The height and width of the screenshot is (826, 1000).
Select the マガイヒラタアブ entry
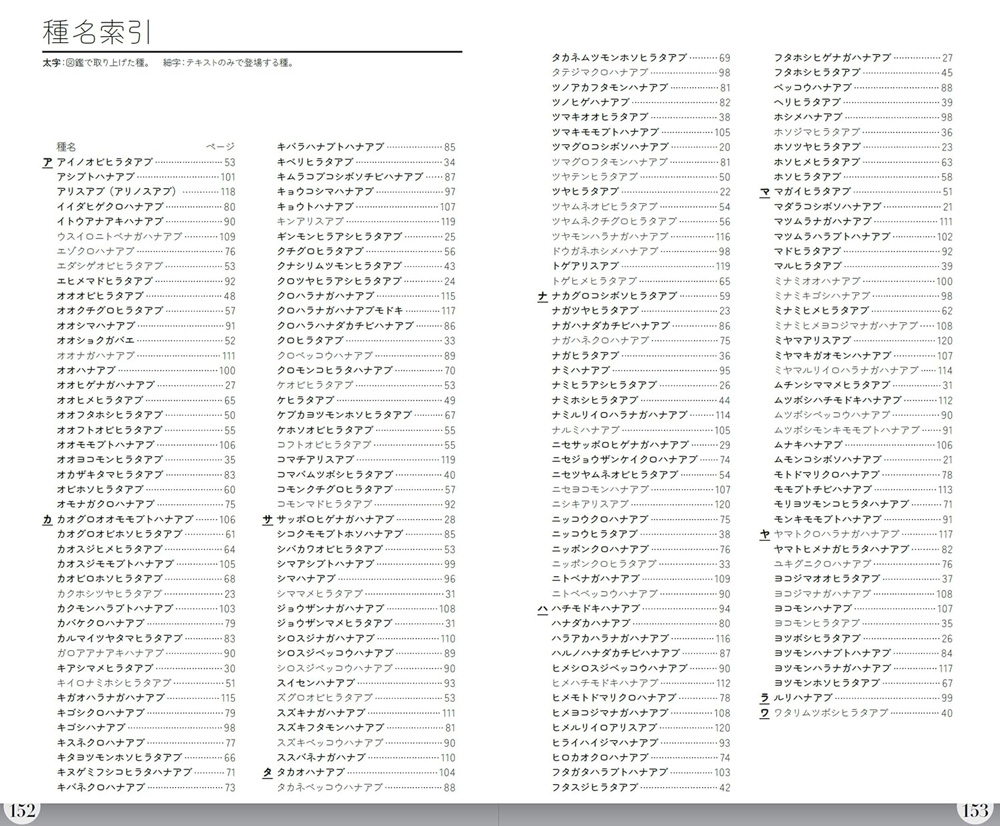[812, 192]
